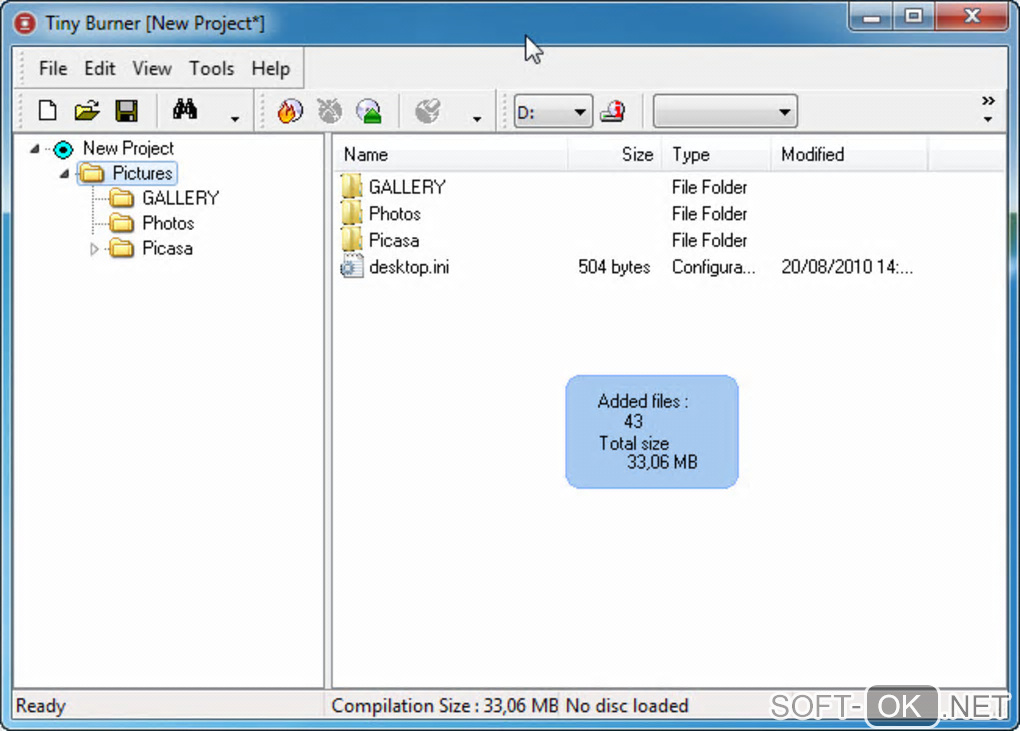The image size is (1020, 731).
Task: Click the Picasa folder icon in file list
Action: 351,240
